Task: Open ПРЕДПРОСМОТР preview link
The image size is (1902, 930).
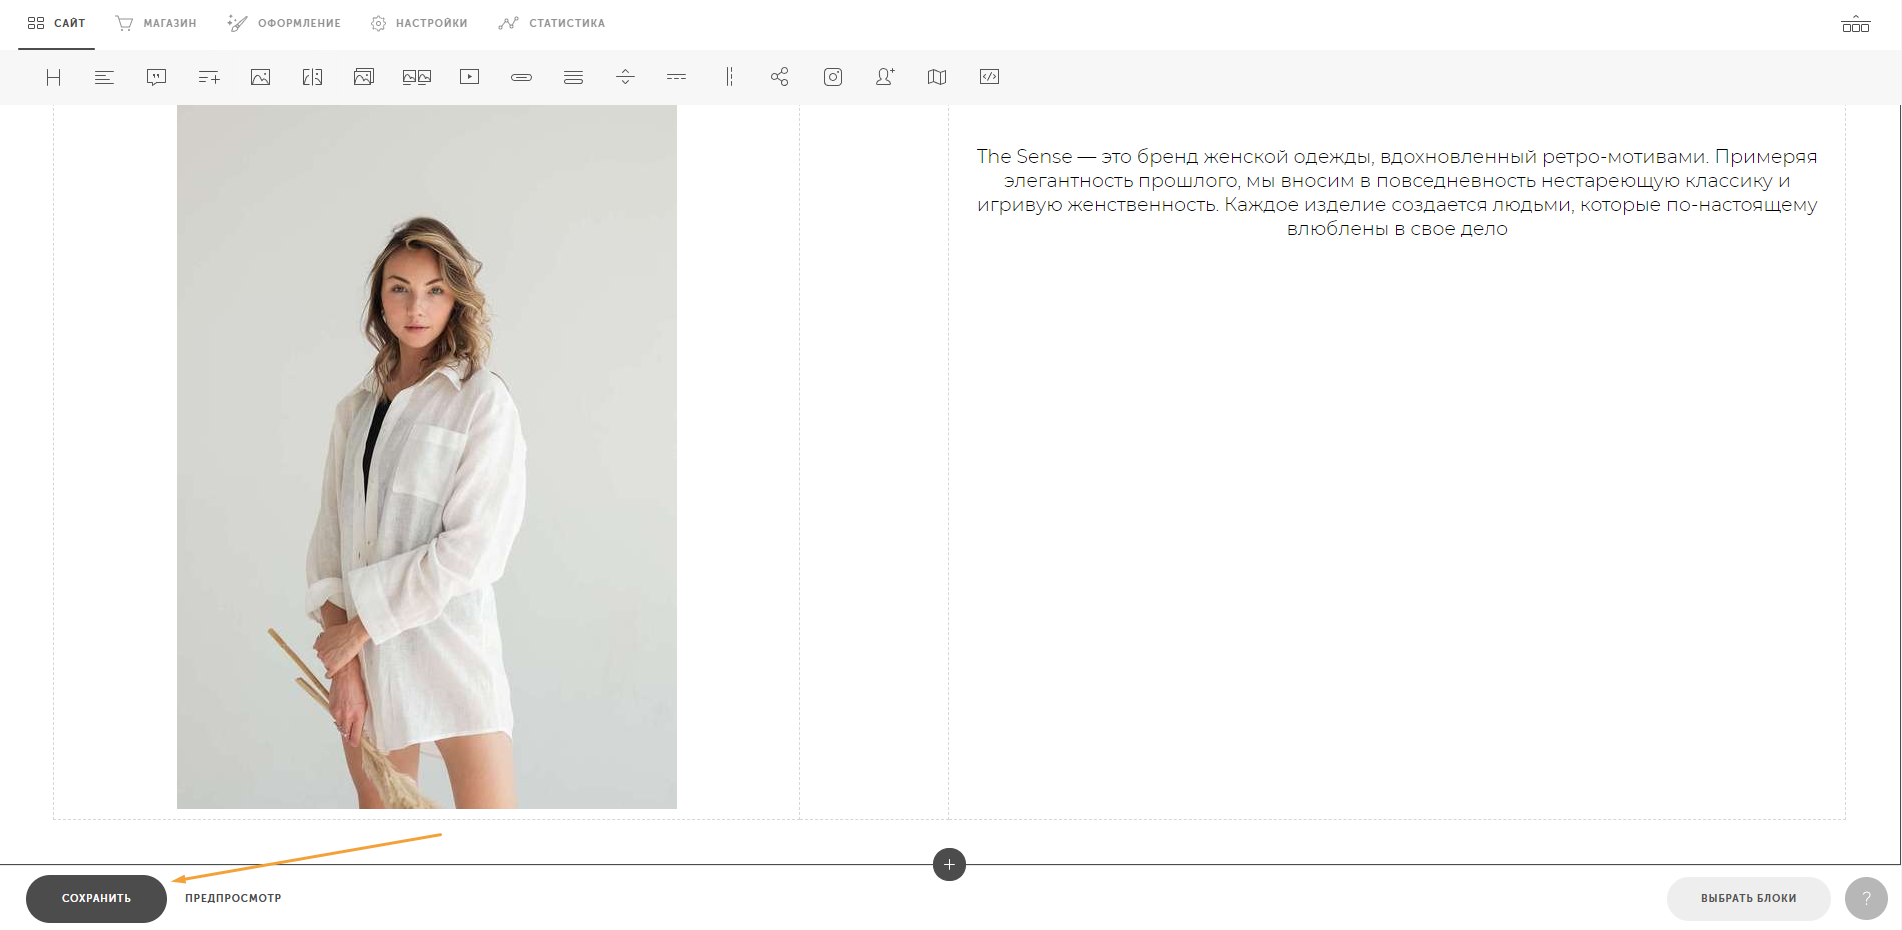Action: coord(233,898)
